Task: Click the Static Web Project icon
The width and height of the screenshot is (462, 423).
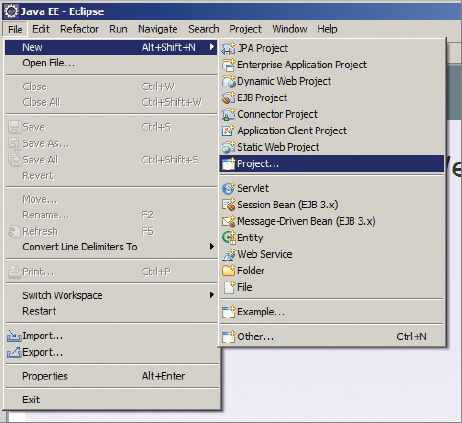Action: (x=229, y=147)
